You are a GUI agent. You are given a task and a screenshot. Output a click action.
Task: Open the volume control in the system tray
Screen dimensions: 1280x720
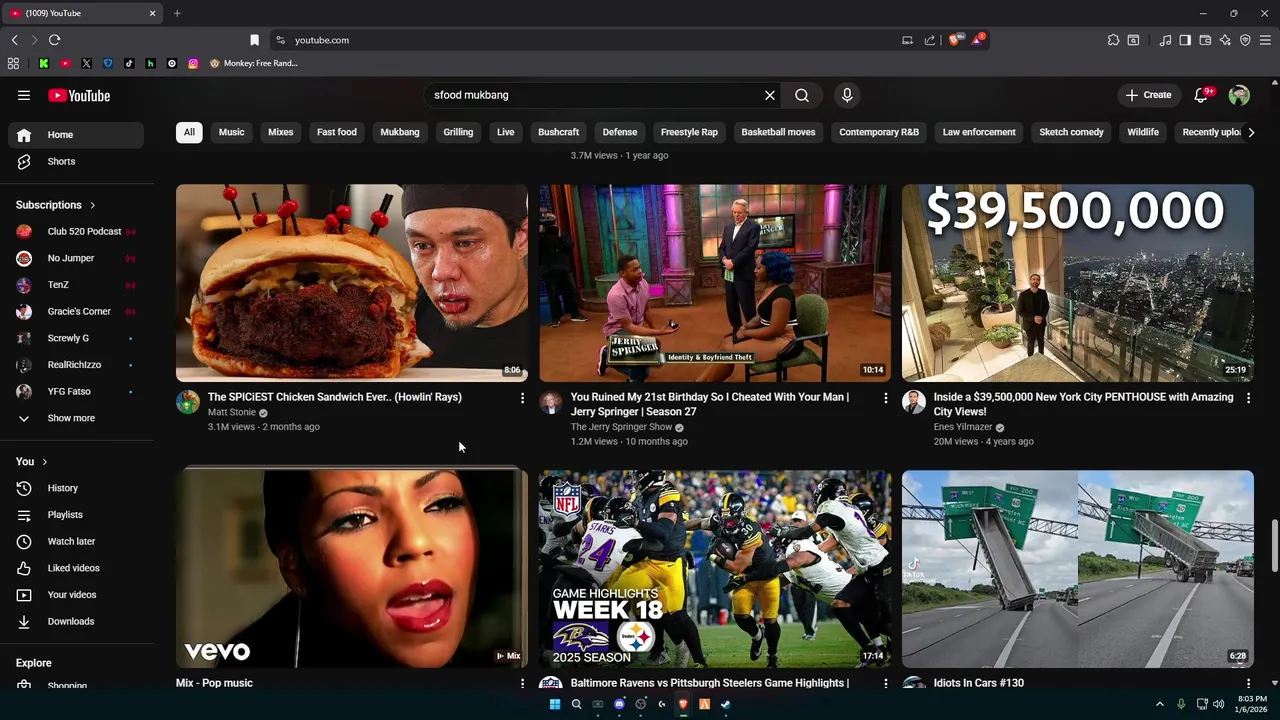coord(1218,704)
